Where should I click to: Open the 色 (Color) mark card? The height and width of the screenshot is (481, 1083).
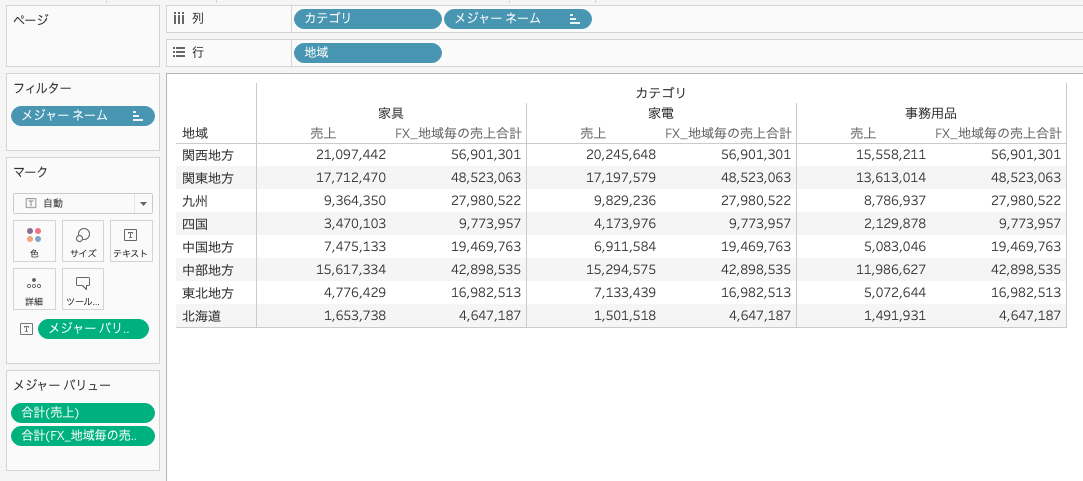click(x=34, y=241)
